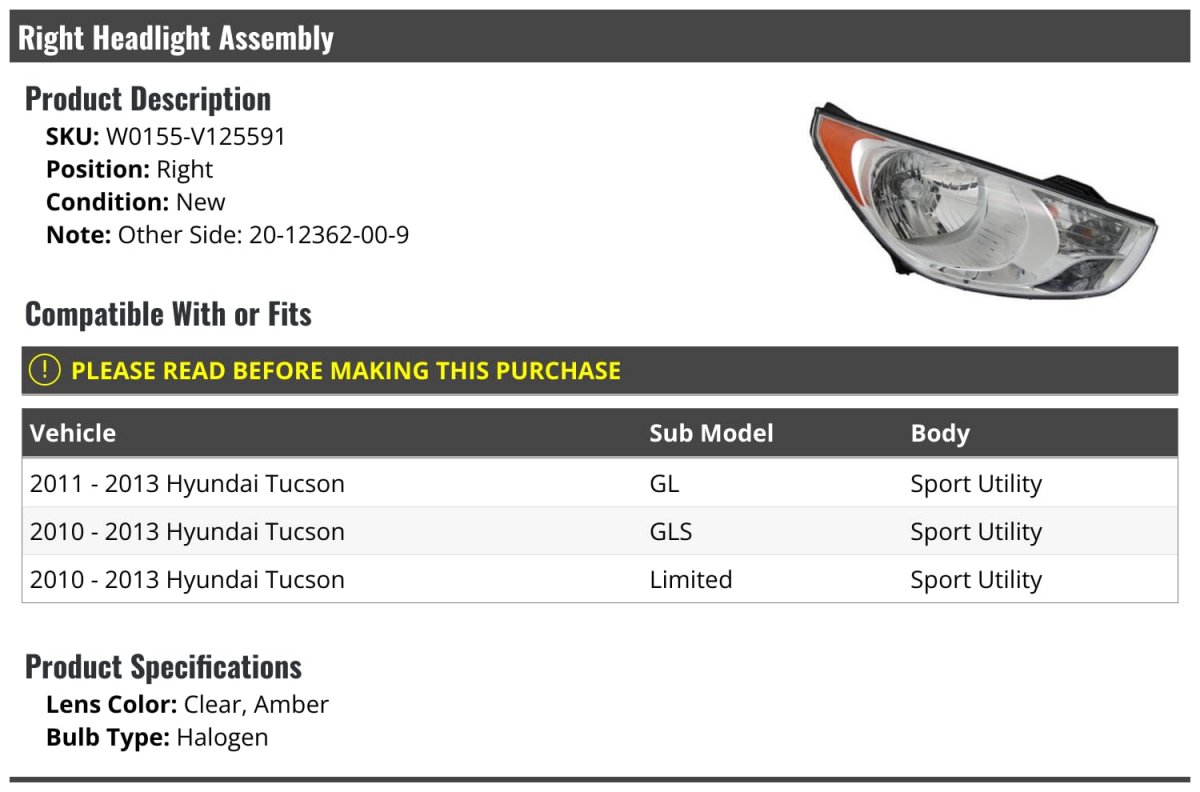
Task: Select the Limited sub model cell
Action: 690,579
